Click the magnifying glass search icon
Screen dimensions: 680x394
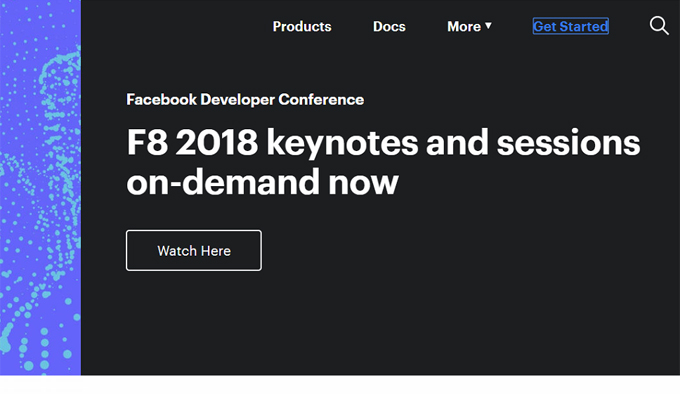(659, 26)
